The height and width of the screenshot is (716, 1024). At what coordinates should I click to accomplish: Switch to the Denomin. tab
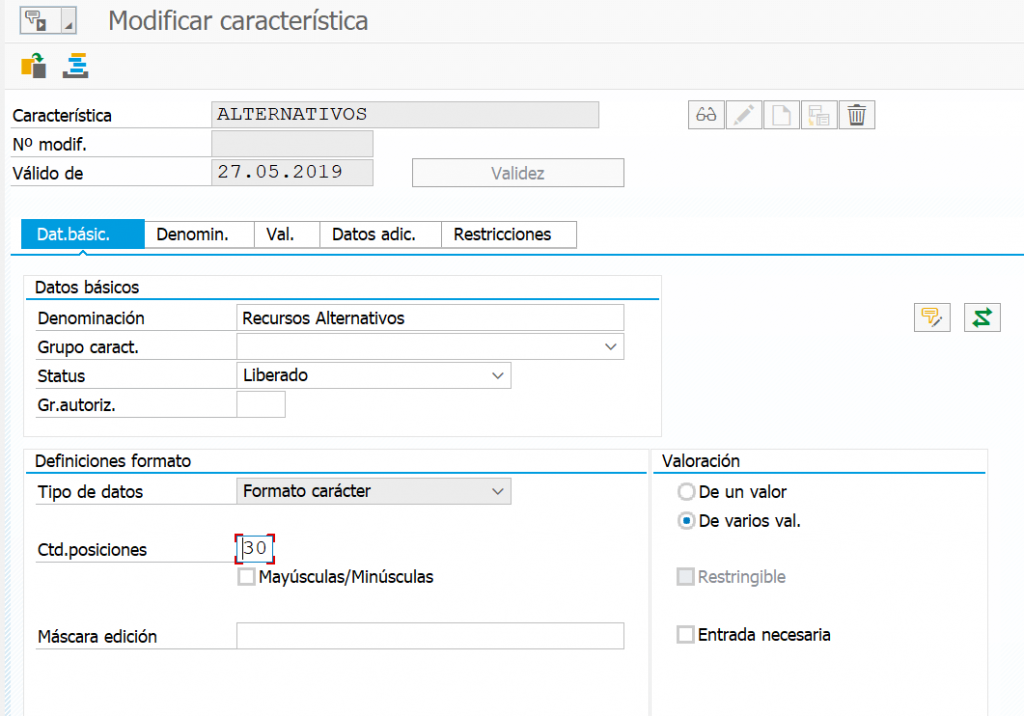click(199, 235)
